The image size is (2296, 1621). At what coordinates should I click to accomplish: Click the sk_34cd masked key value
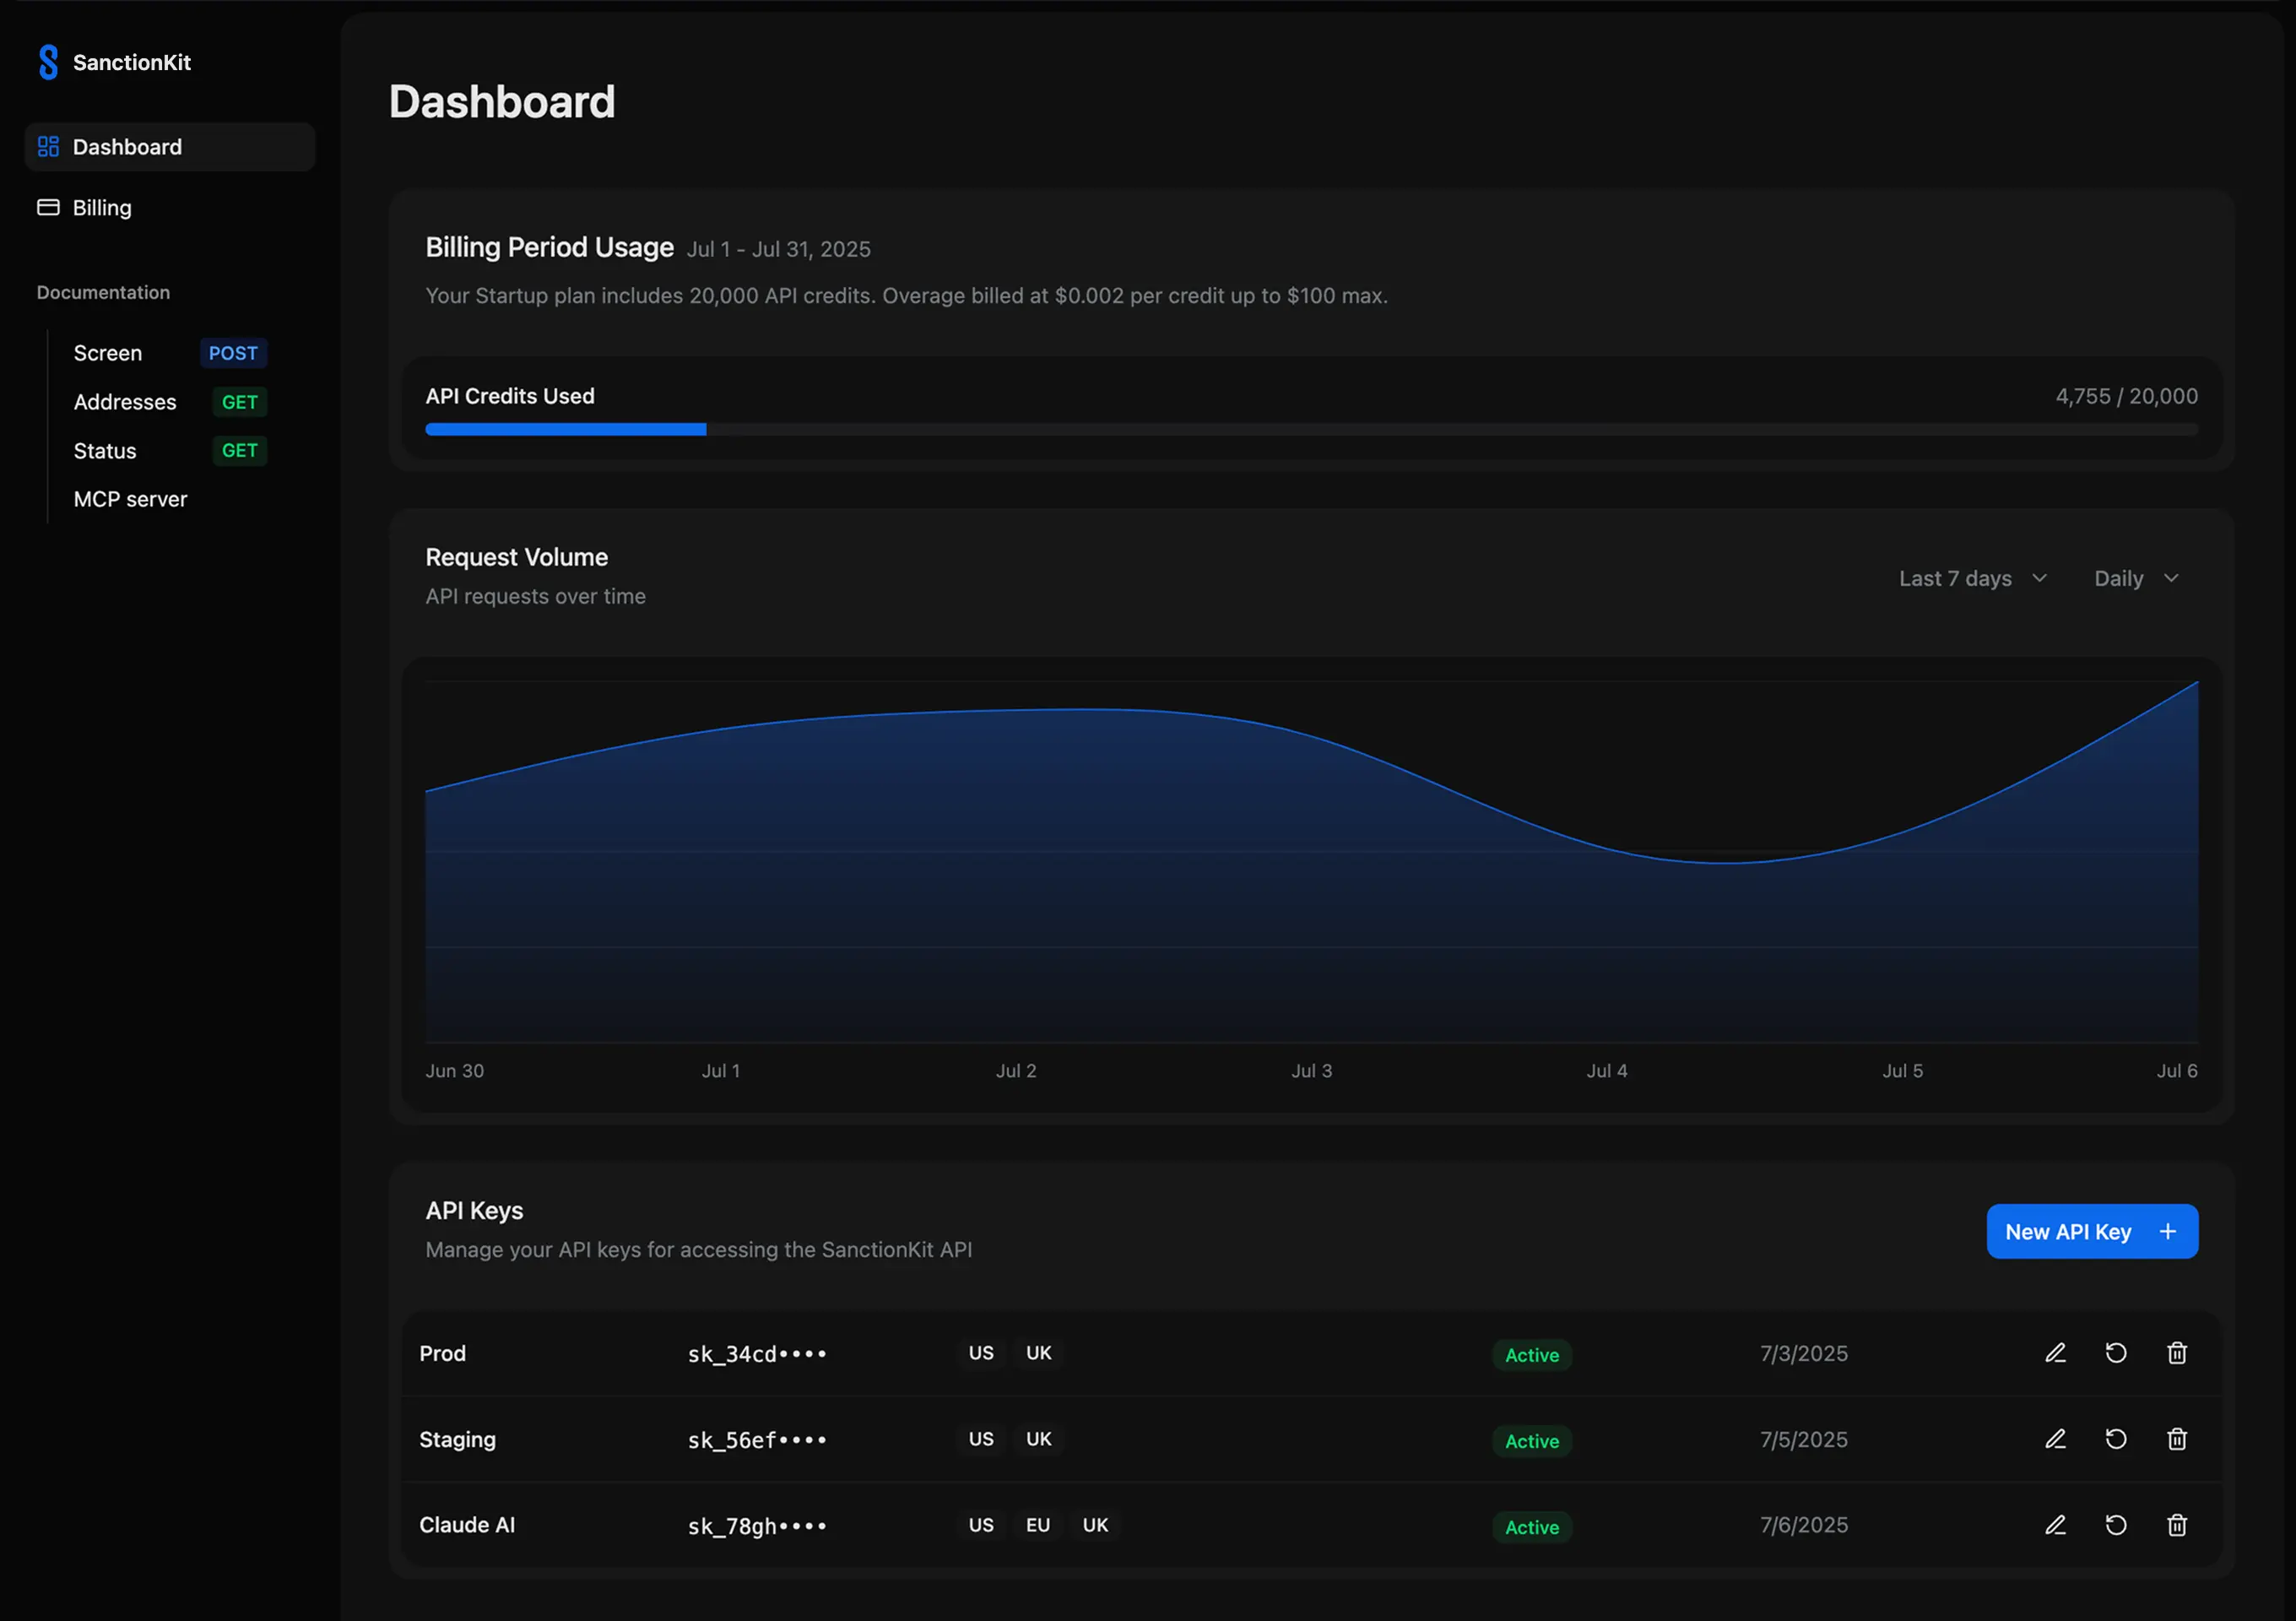(x=757, y=1354)
